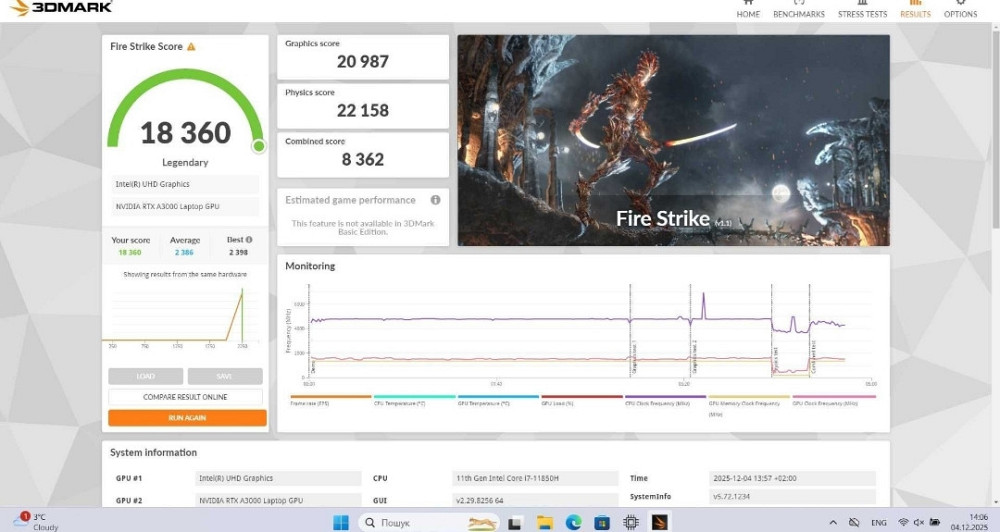This screenshot has height=532, width=1000.
Task: Click the Fire Strike preview image
Action: pyautogui.click(x=673, y=140)
